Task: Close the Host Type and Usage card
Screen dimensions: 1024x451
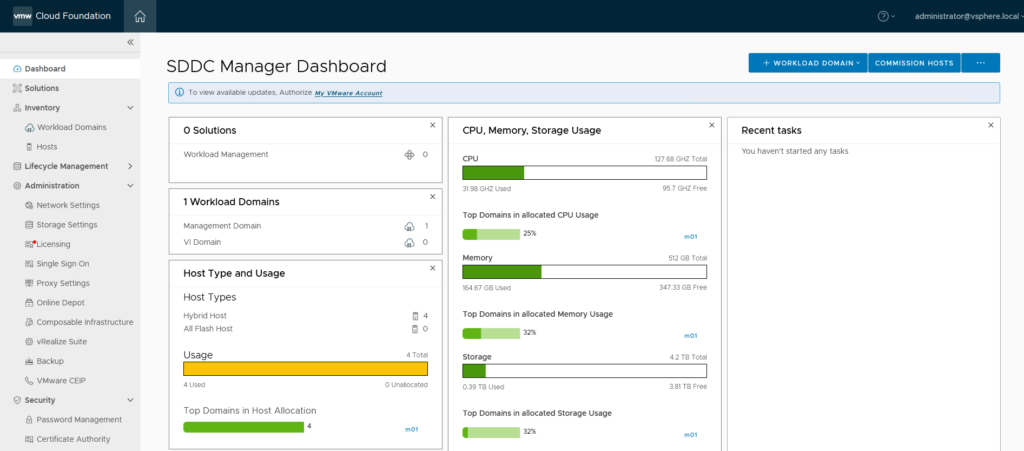Action: pos(432,268)
